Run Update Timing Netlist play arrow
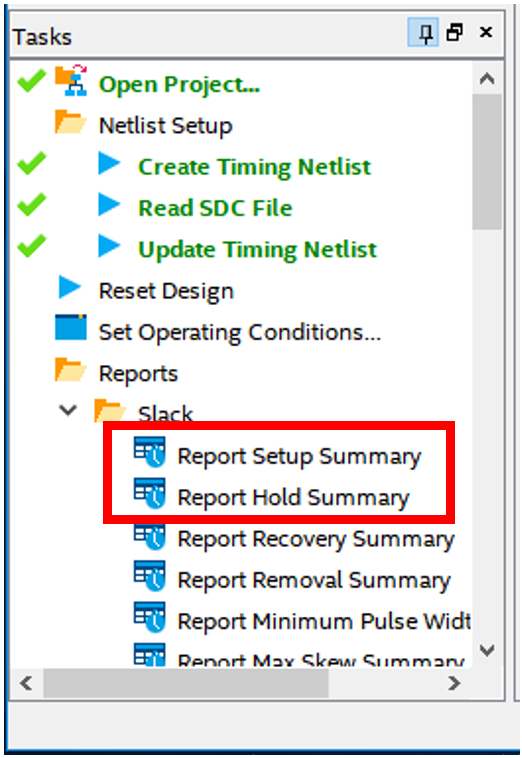The image size is (522, 758). tap(109, 246)
